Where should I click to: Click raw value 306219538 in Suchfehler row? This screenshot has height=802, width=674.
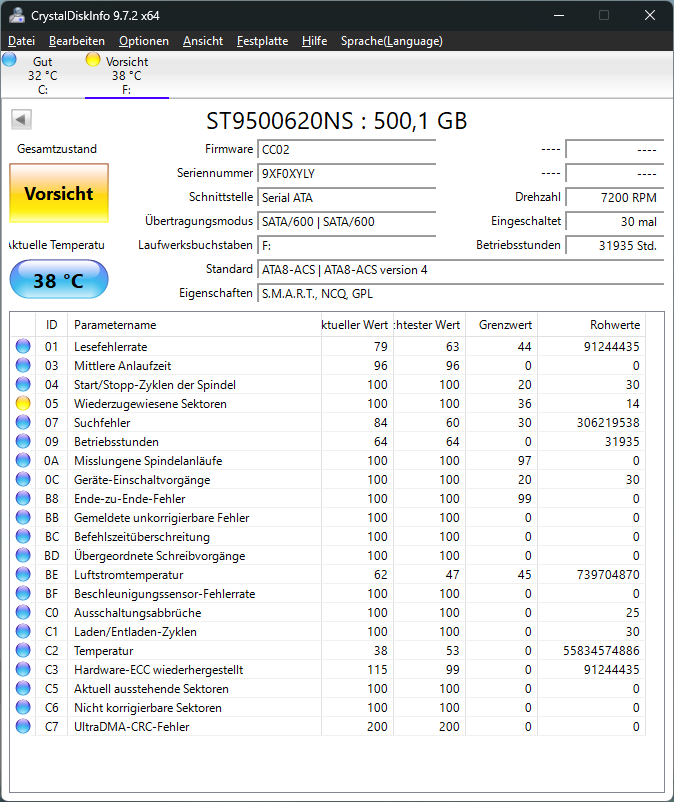click(608, 423)
